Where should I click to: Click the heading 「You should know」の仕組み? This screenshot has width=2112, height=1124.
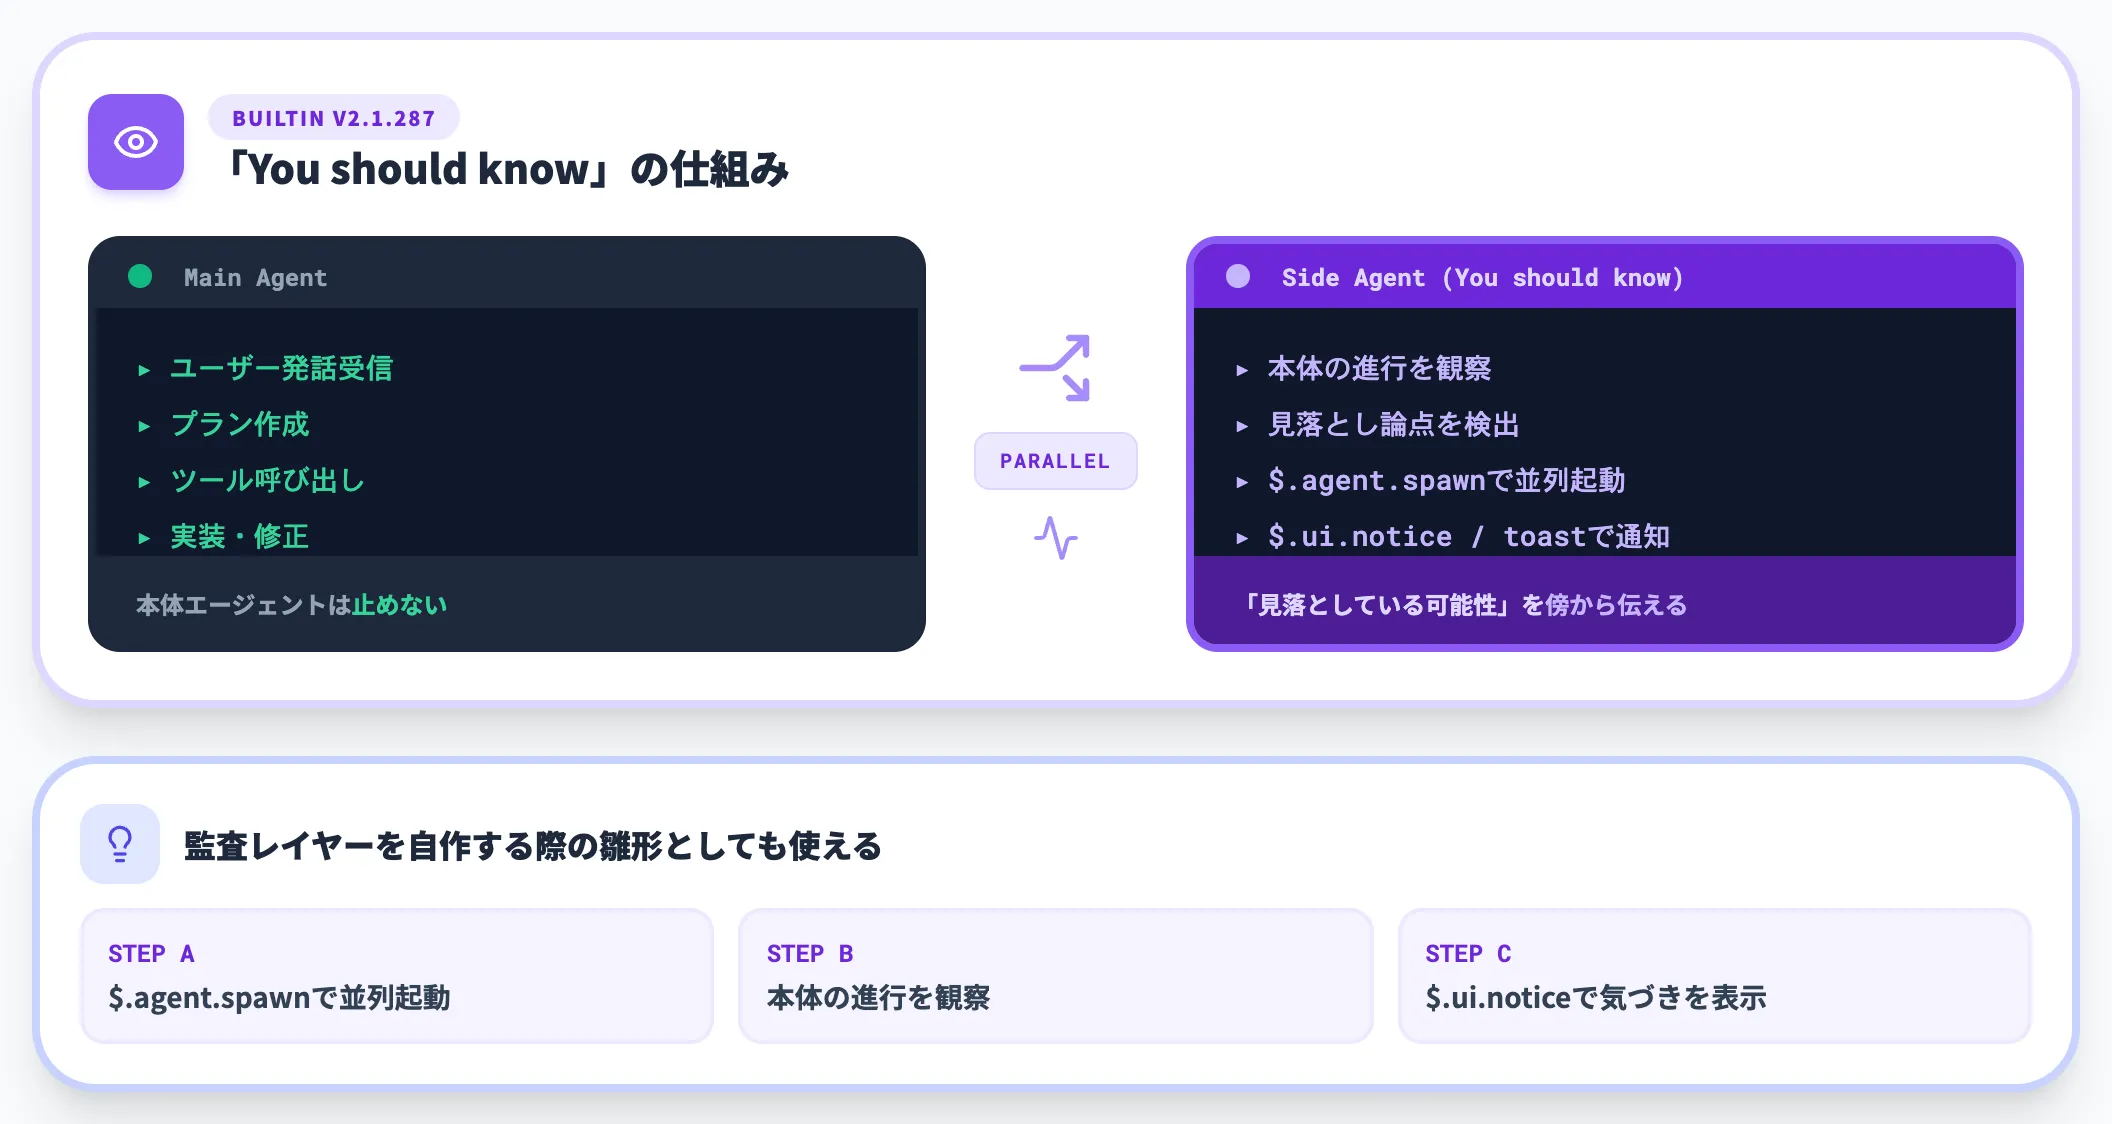[x=509, y=169]
